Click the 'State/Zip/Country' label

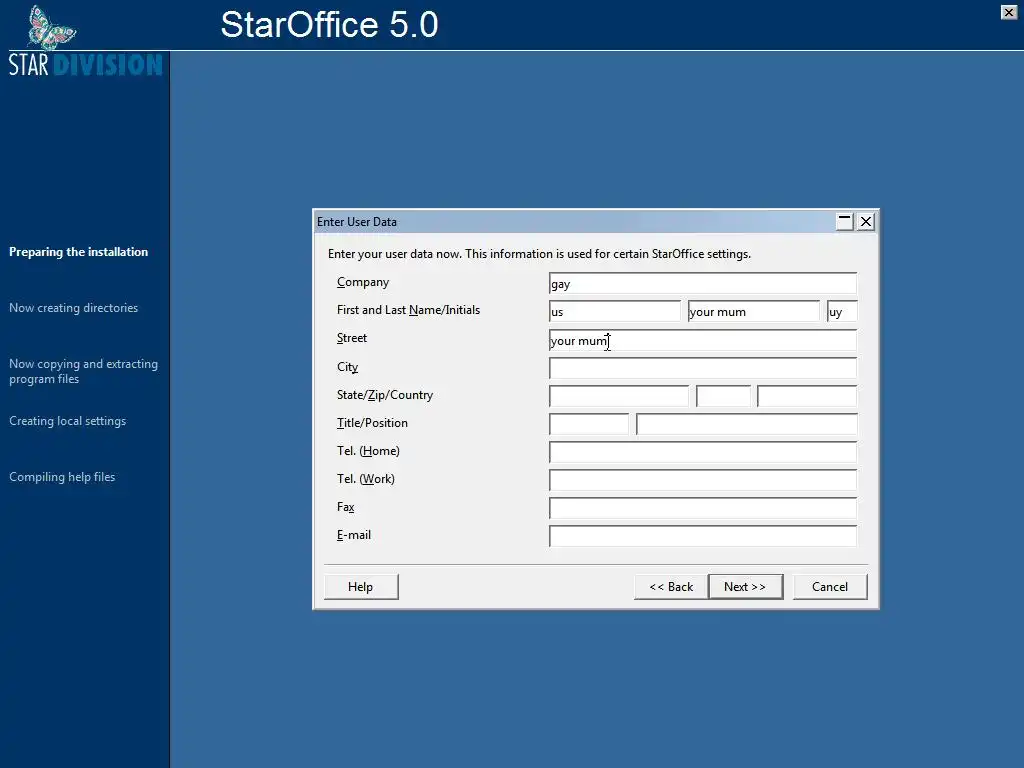pos(385,395)
